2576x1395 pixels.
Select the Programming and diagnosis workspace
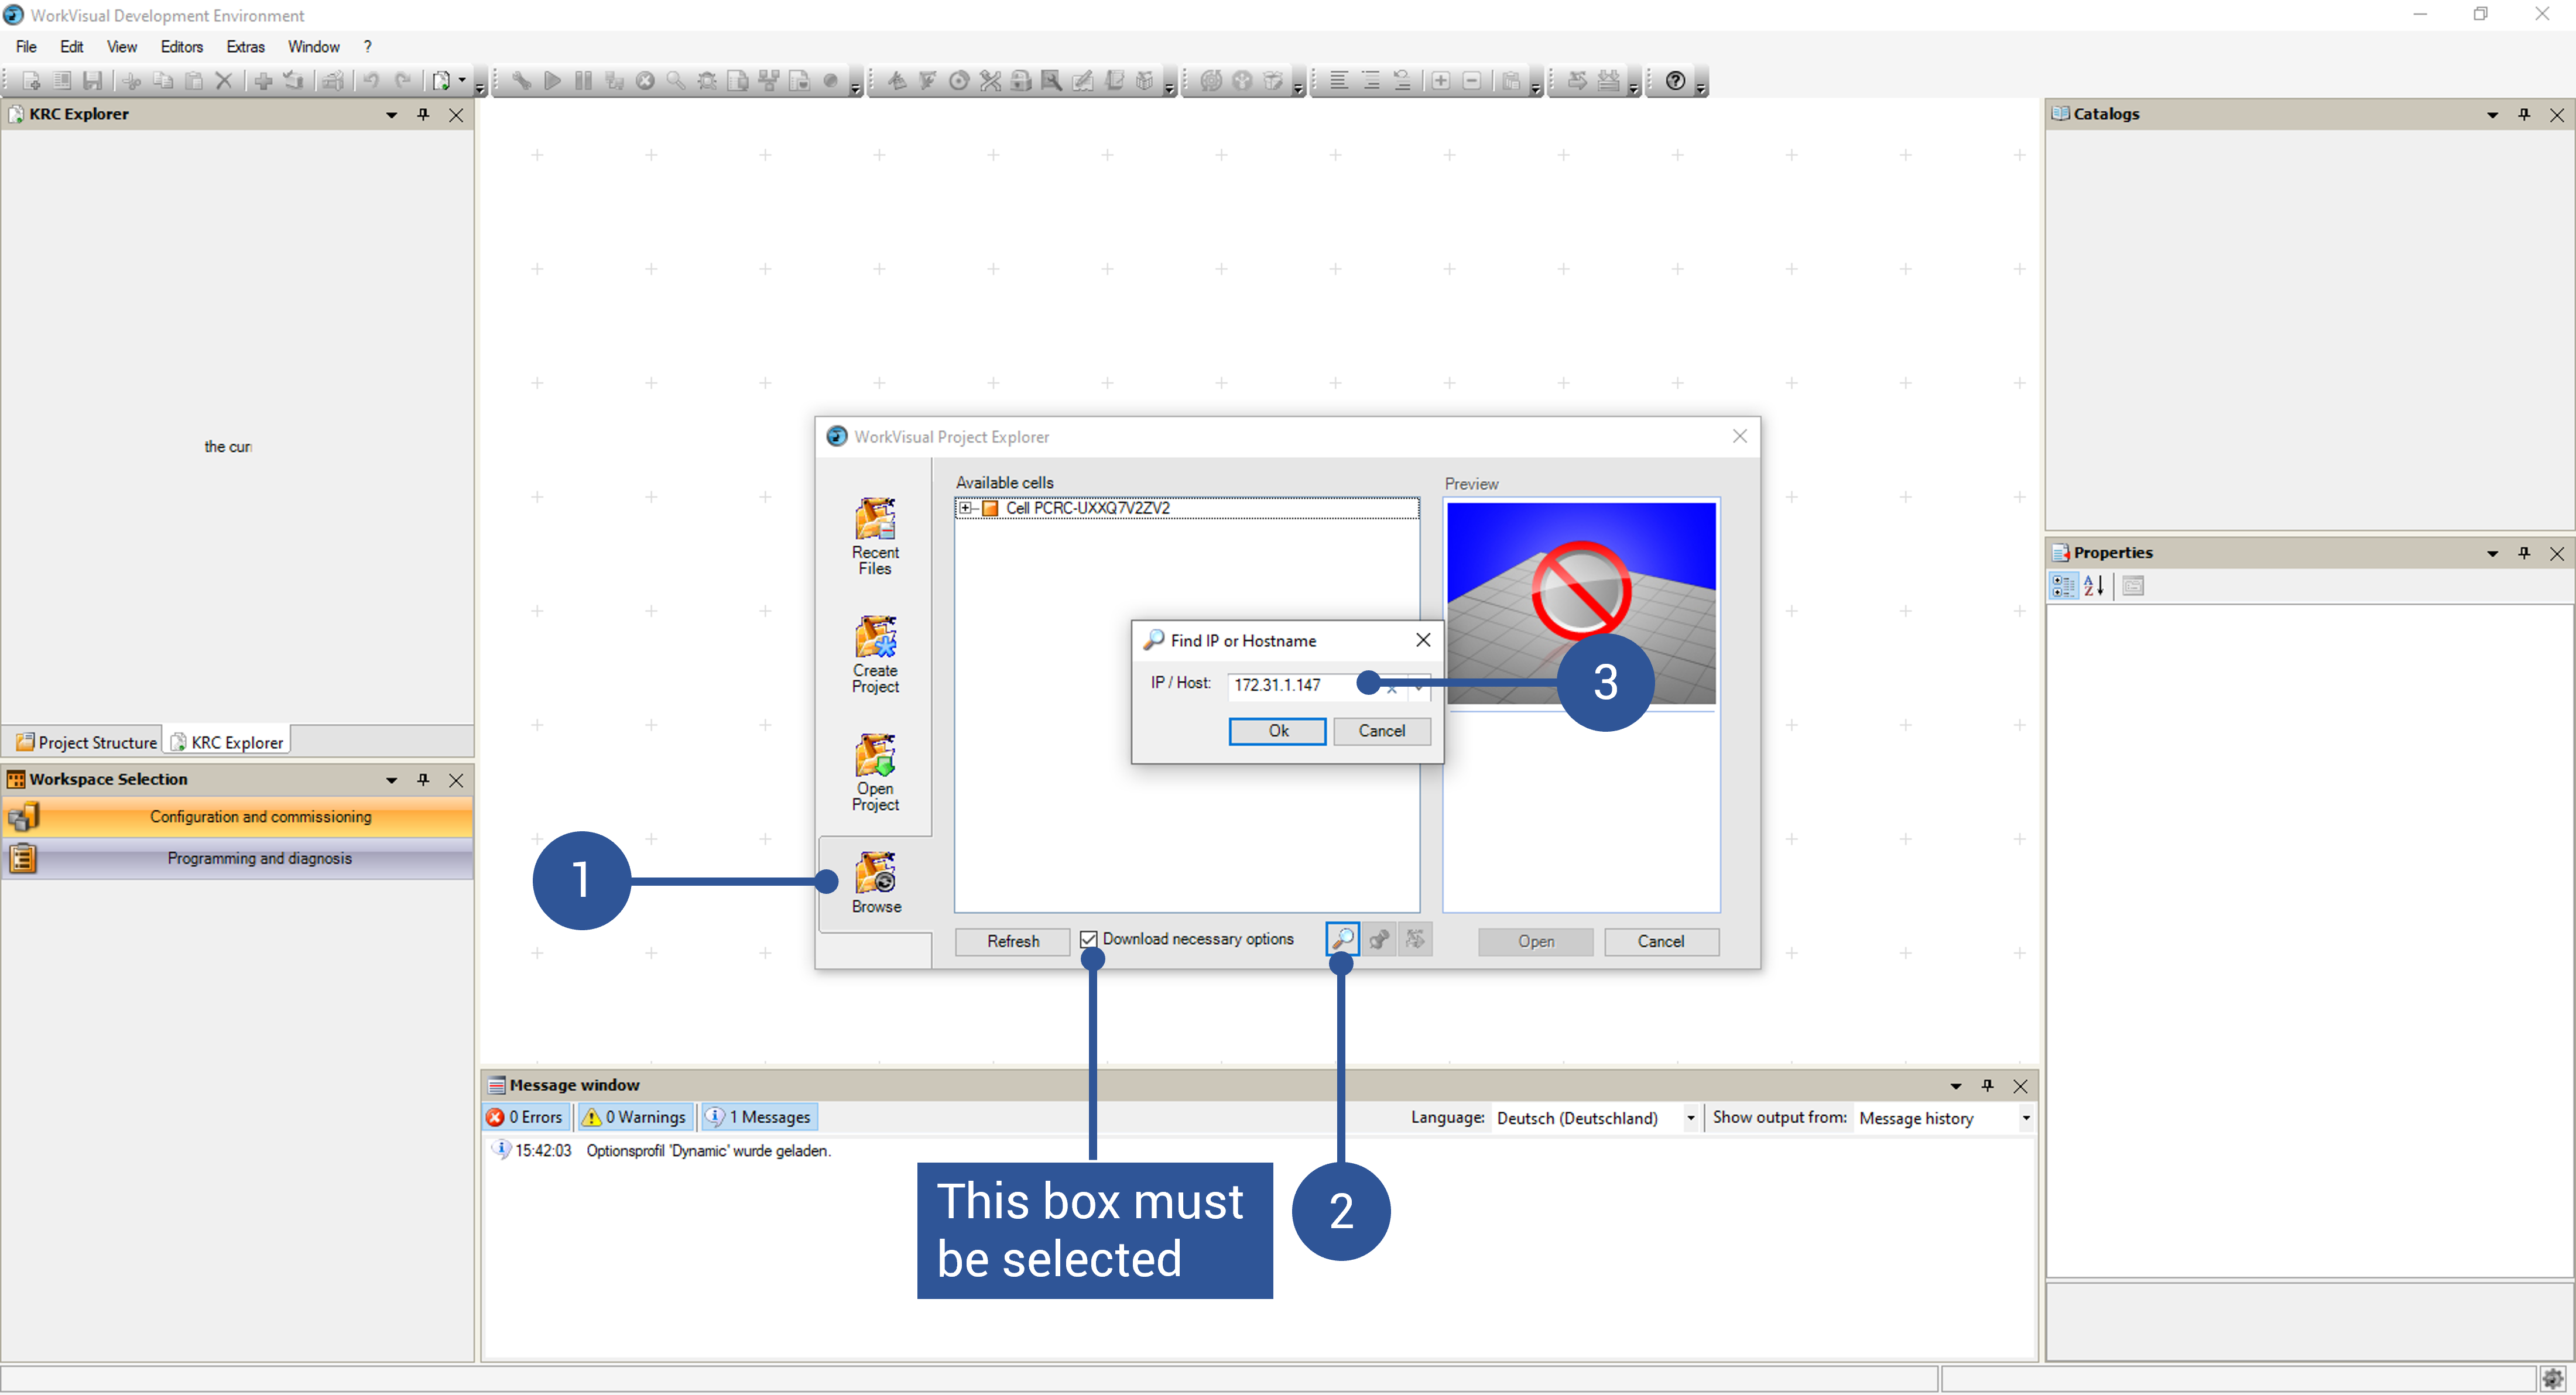(260, 858)
